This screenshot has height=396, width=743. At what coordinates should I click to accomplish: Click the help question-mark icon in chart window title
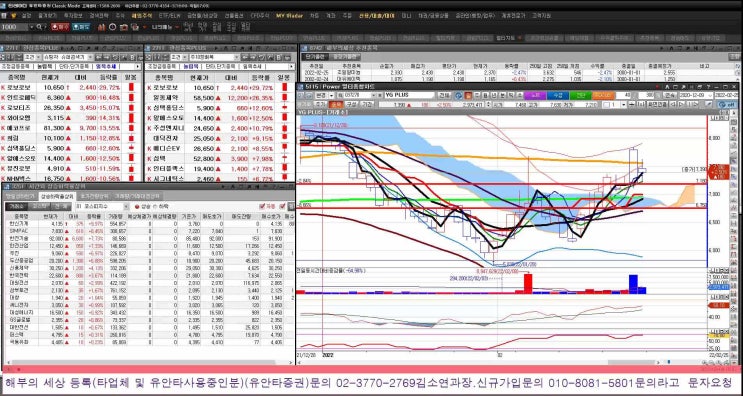click(707, 87)
